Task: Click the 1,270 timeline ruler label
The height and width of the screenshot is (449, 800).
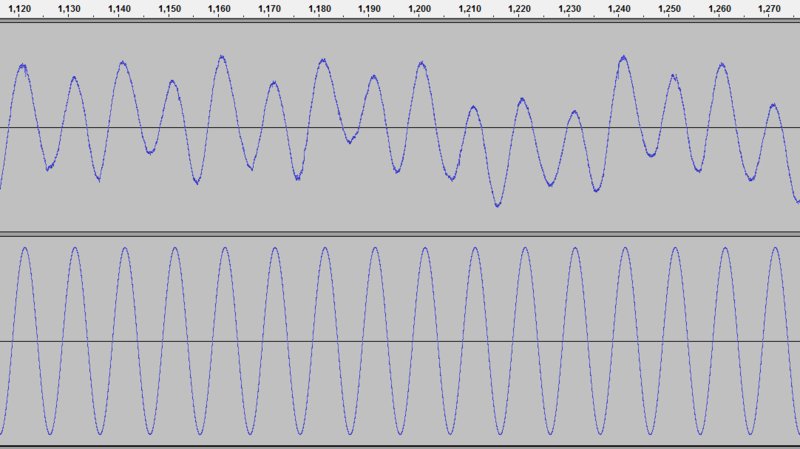Action: click(769, 9)
